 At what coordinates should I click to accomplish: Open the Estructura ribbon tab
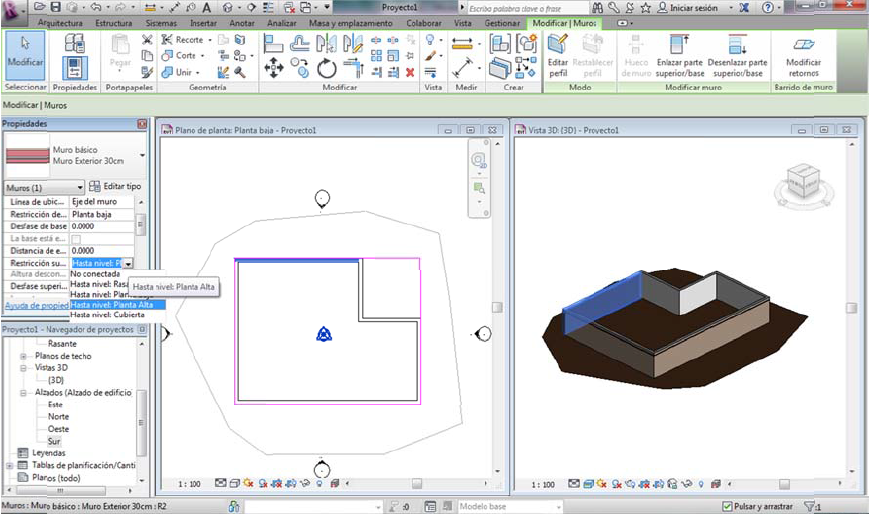click(x=114, y=23)
